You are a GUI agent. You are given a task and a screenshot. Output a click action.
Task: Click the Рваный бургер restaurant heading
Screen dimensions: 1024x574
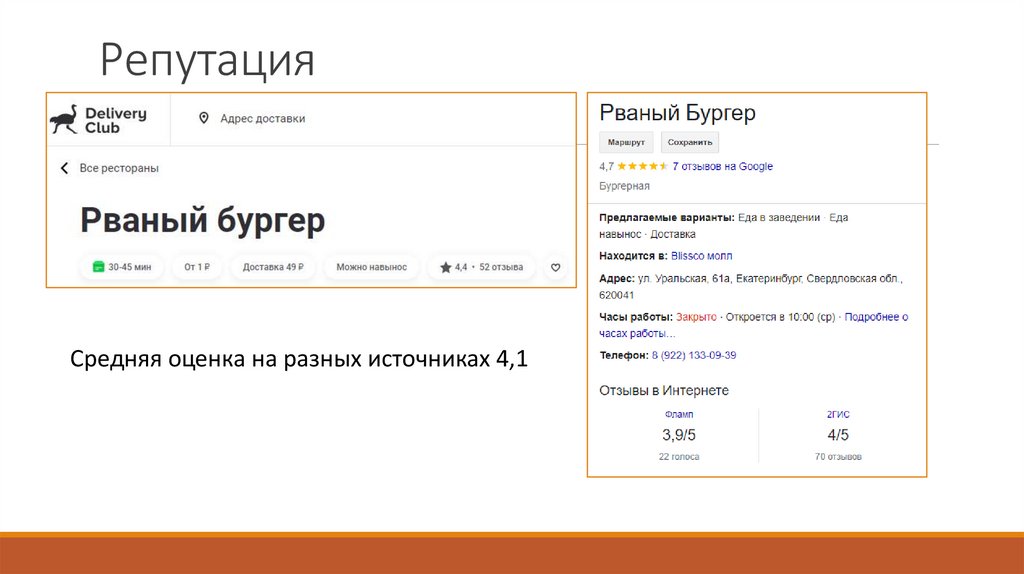202,220
